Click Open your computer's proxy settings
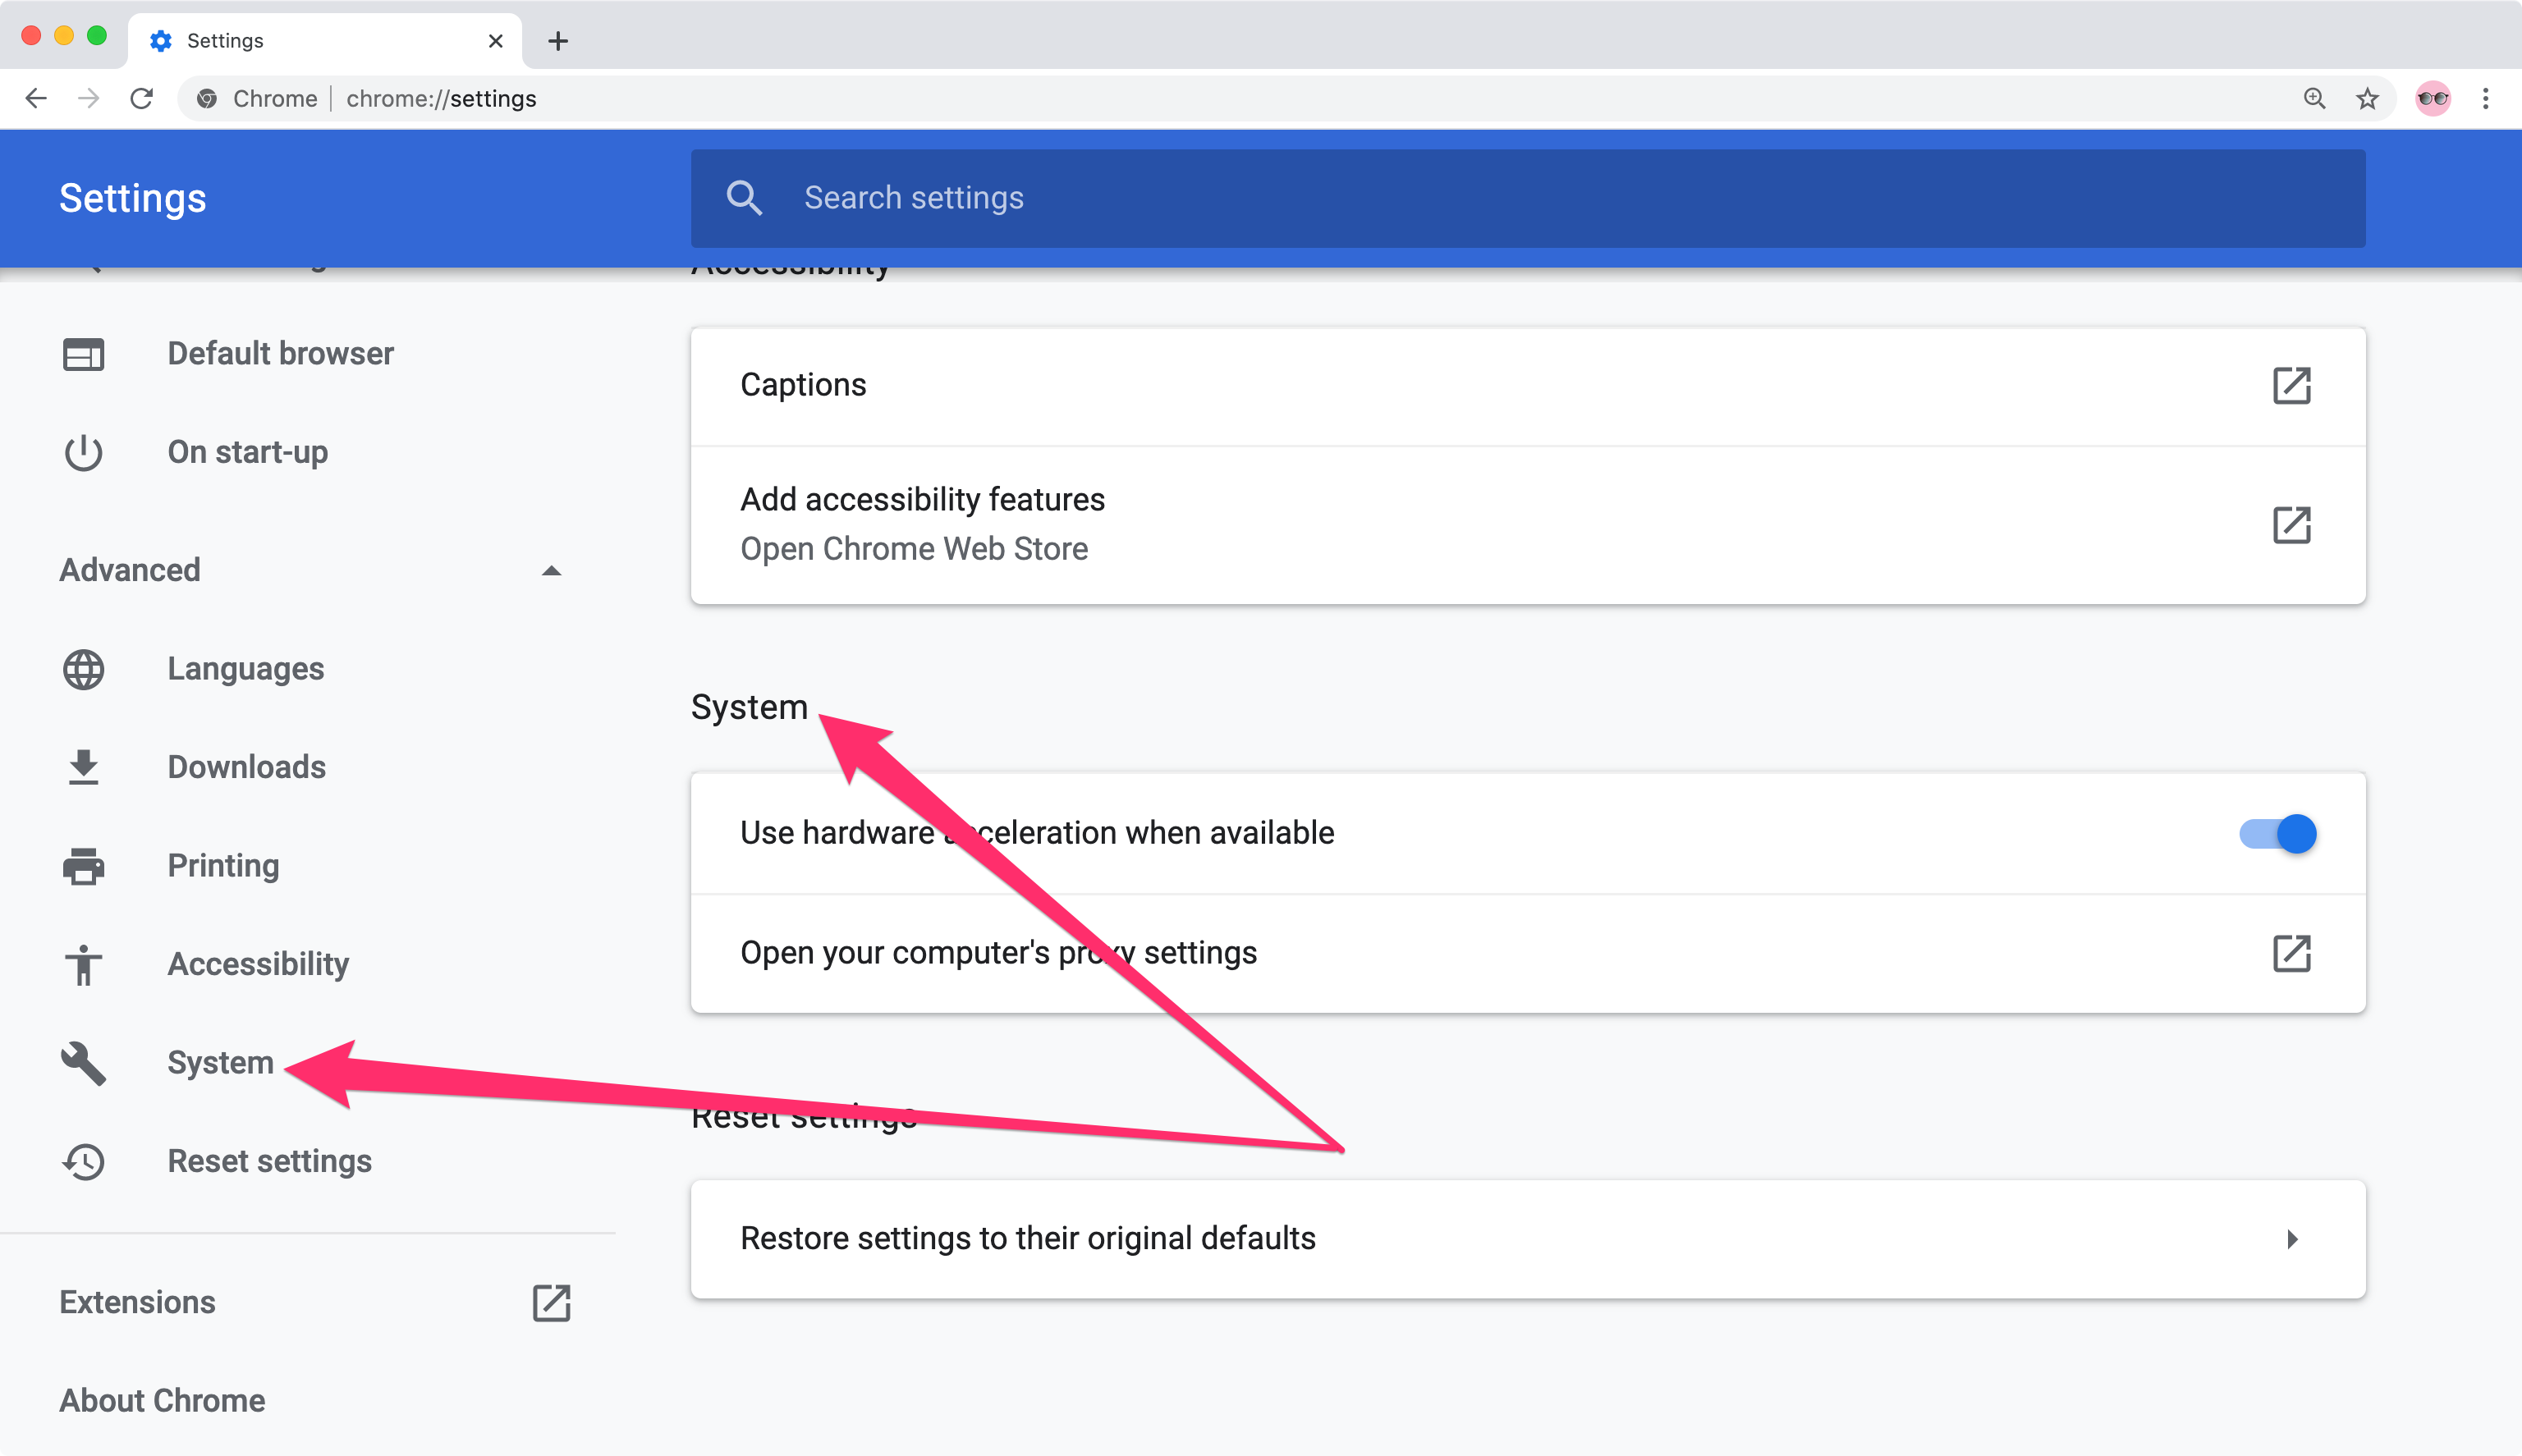The height and width of the screenshot is (1456, 2522). 998,953
